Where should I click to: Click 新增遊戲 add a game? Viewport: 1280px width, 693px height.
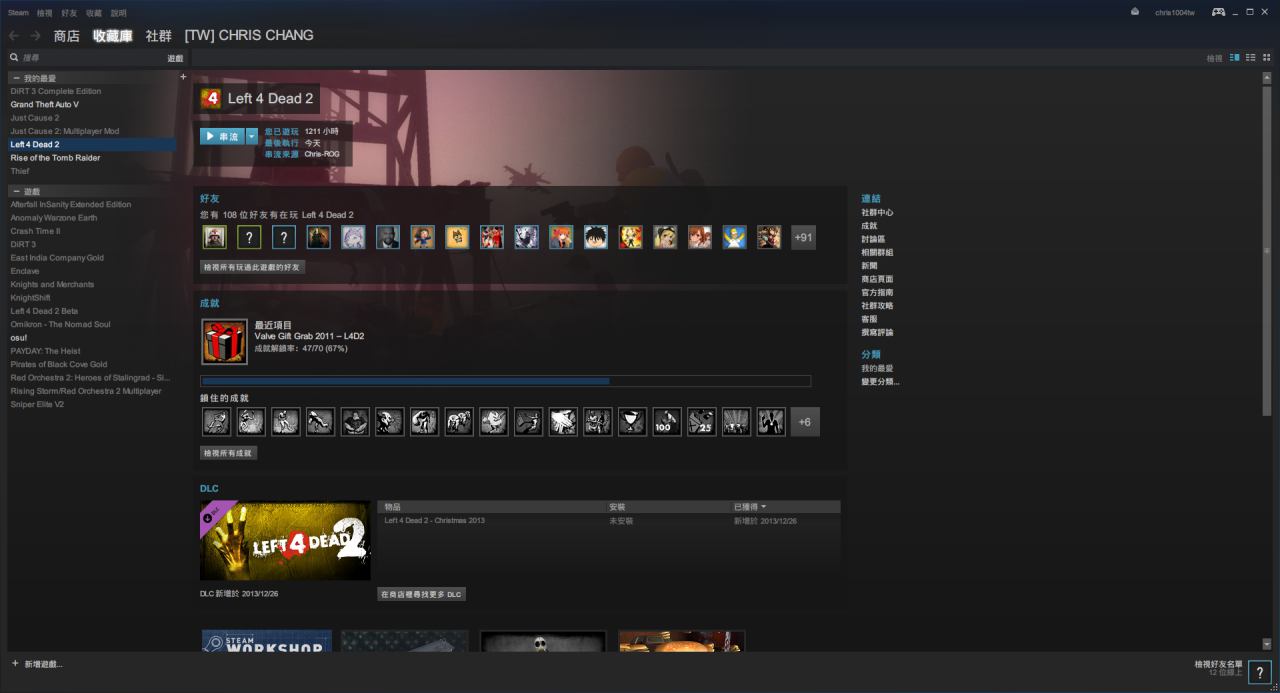point(43,664)
